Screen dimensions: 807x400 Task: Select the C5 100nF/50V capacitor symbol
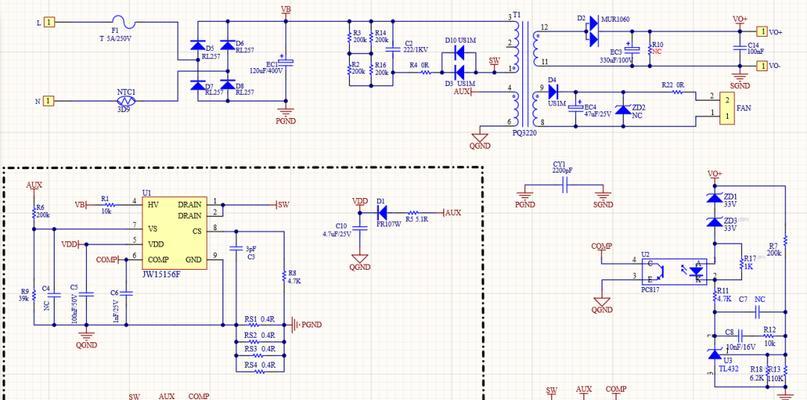86,295
